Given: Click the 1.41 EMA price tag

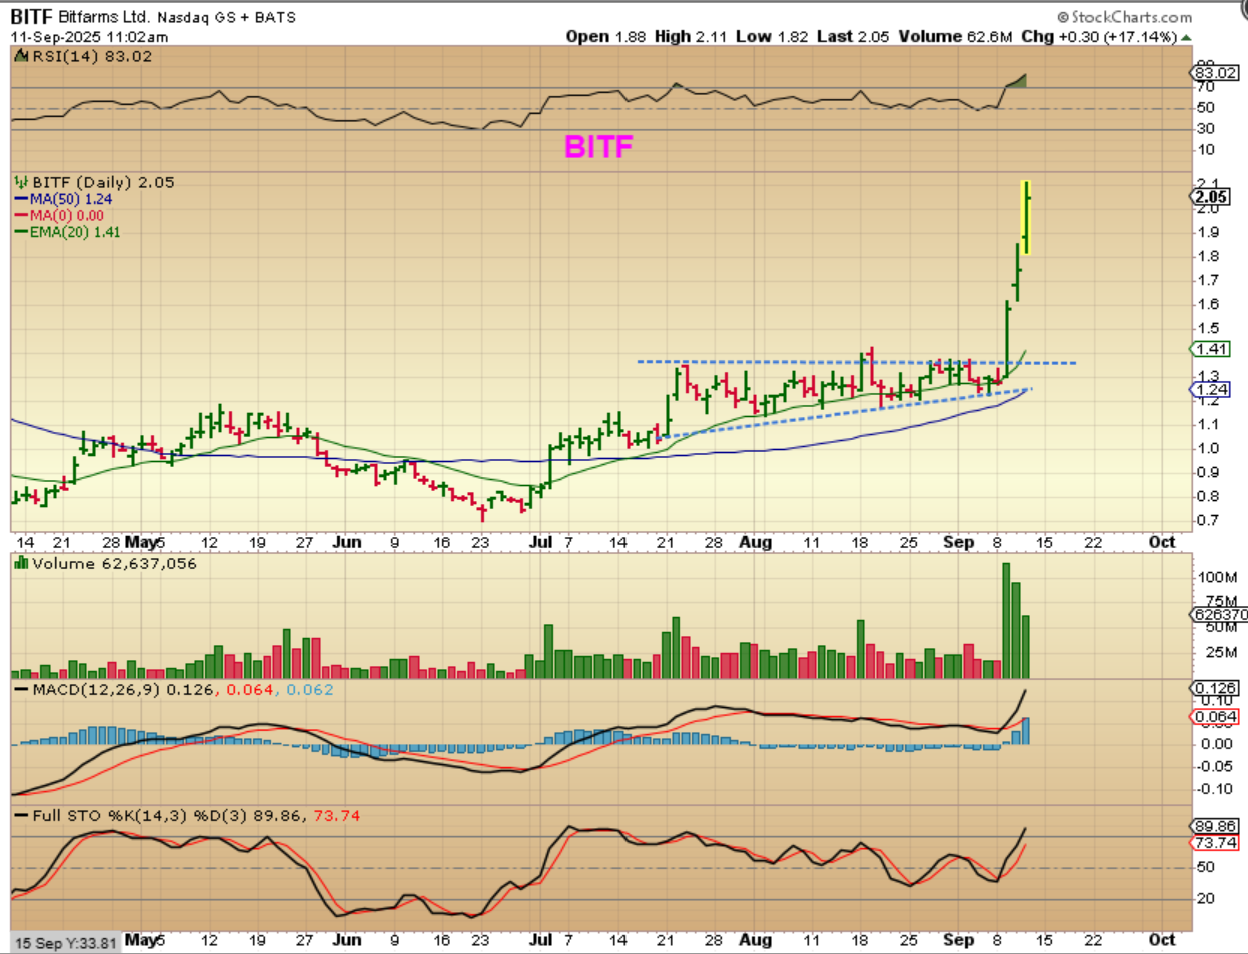Looking at the screenshot, I should [1211, 349].
